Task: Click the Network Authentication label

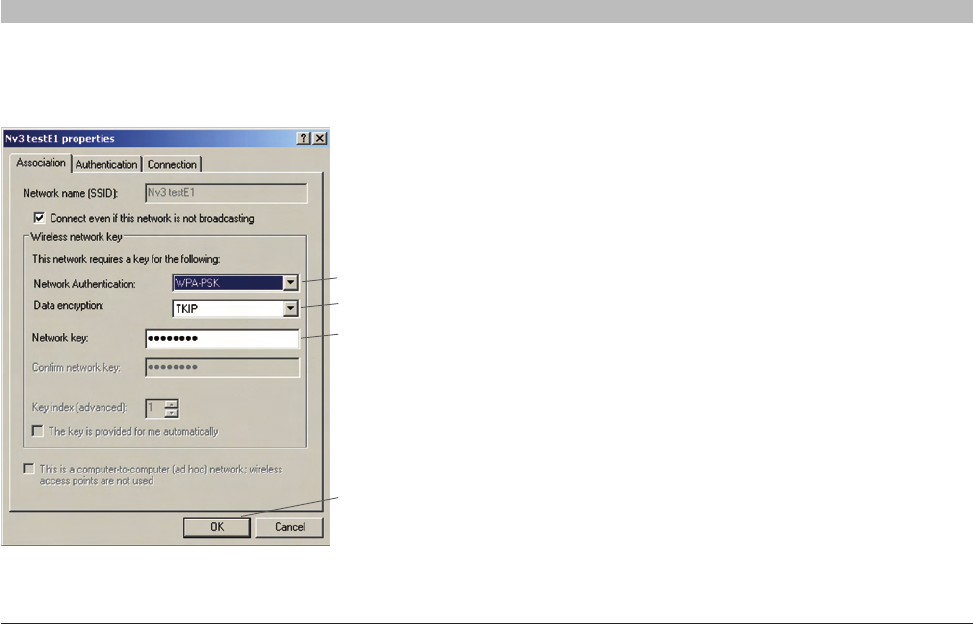Action: 84,284
